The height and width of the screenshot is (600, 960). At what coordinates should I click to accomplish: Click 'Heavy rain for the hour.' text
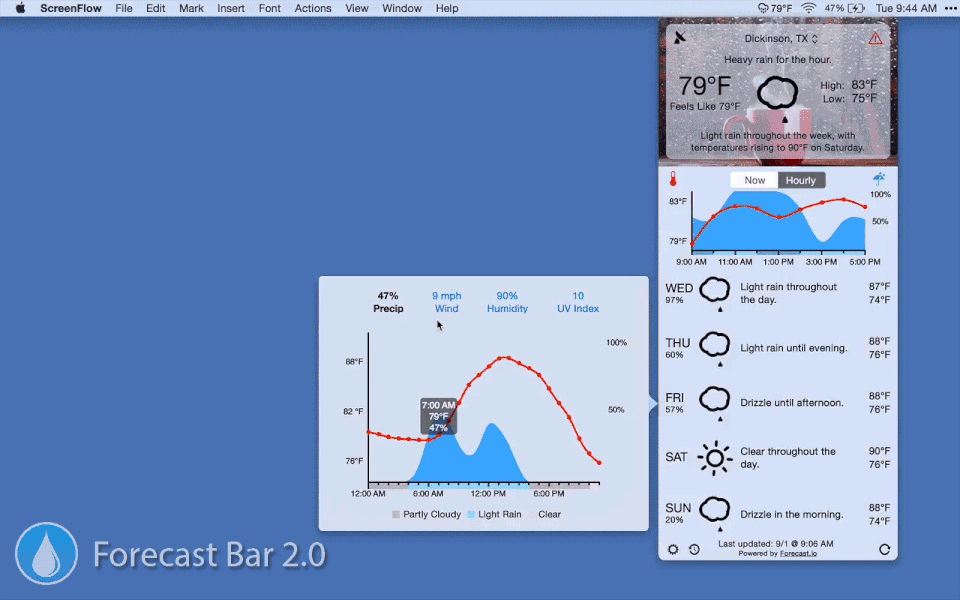(x=778, y=59)
